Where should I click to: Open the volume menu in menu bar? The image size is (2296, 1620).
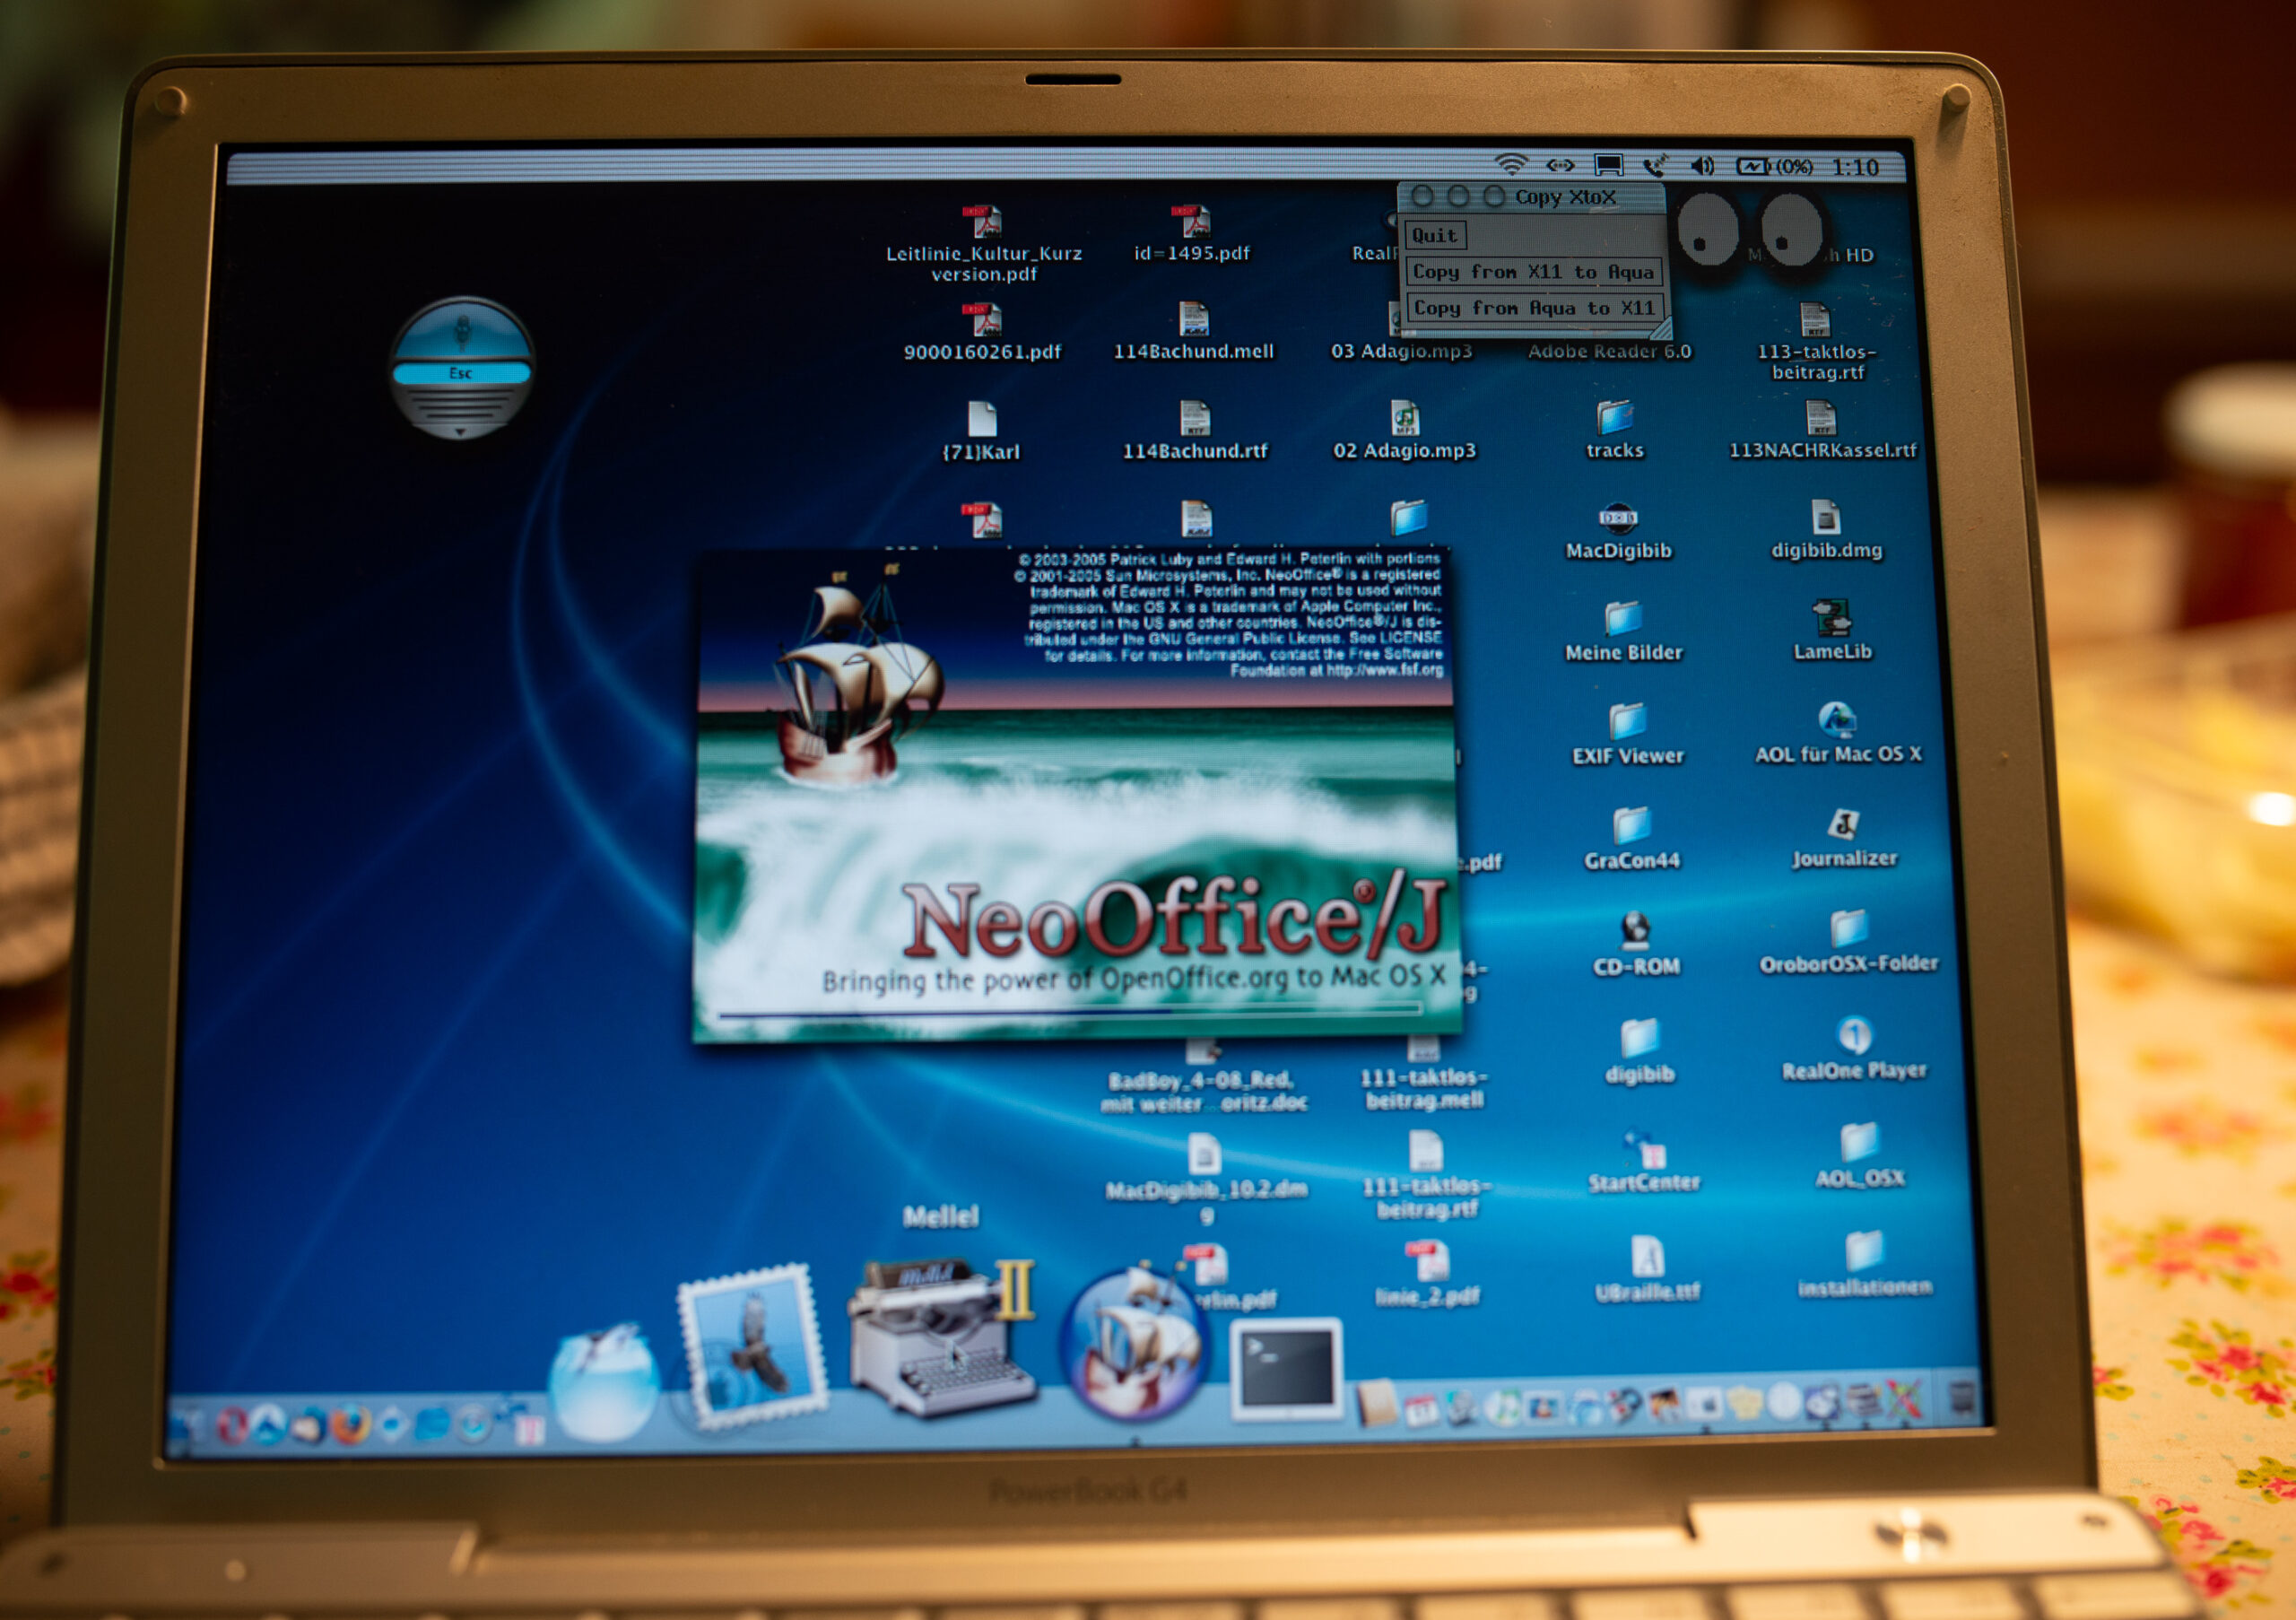coord(1702,166)
